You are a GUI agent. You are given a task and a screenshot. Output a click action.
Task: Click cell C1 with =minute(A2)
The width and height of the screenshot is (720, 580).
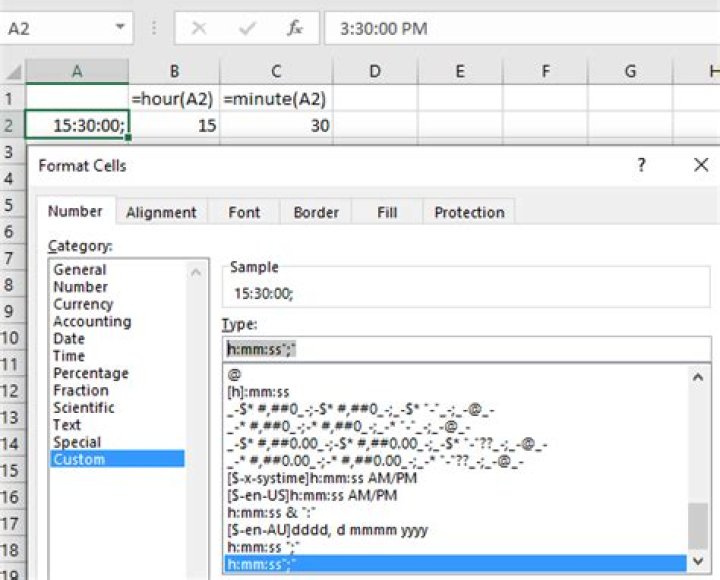tap(276, 98)
